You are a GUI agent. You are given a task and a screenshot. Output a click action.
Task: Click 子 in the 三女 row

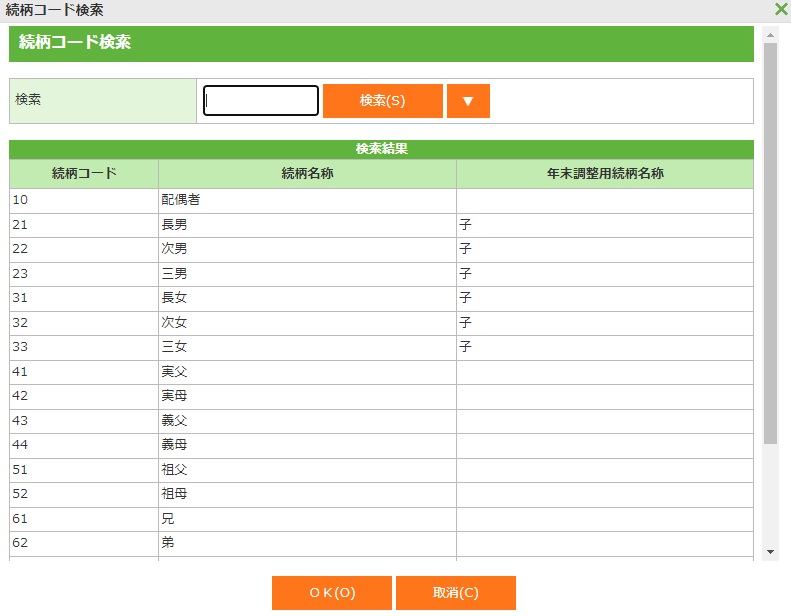point(605,347)
